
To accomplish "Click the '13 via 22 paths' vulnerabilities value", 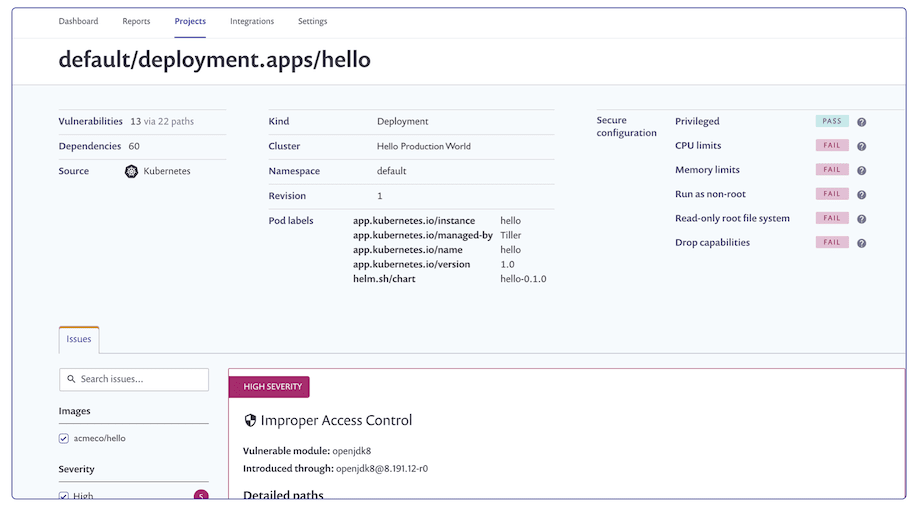I will (162, 122).
